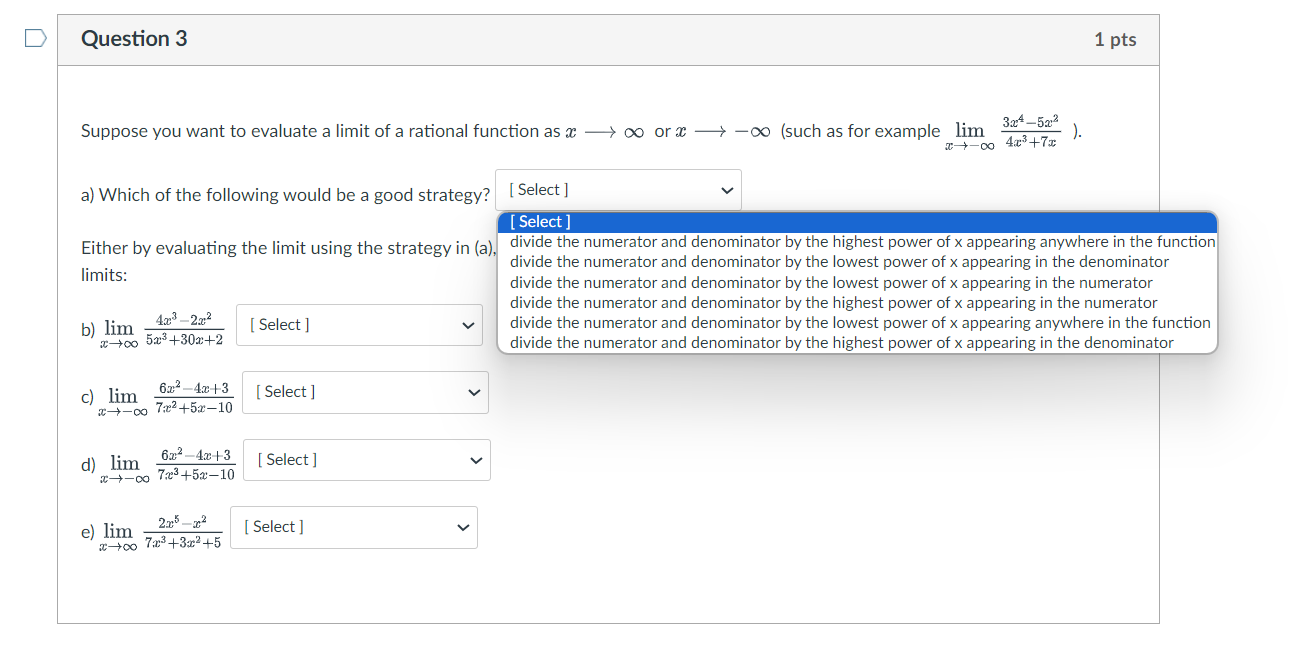Image resolution: width=1291 pixels, height=660 pixels.
Task: Click the Question 3 header title
Action: tap(134, 38)
